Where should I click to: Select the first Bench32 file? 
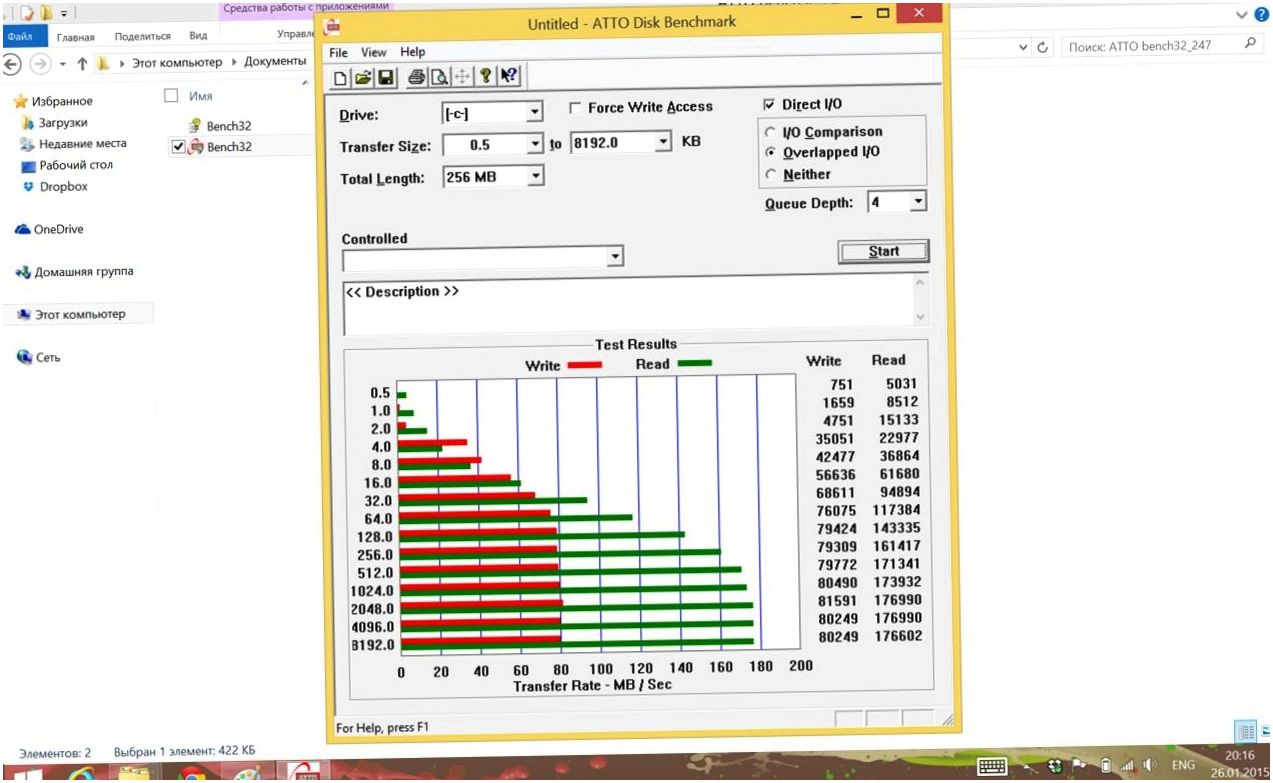point(220,126)
